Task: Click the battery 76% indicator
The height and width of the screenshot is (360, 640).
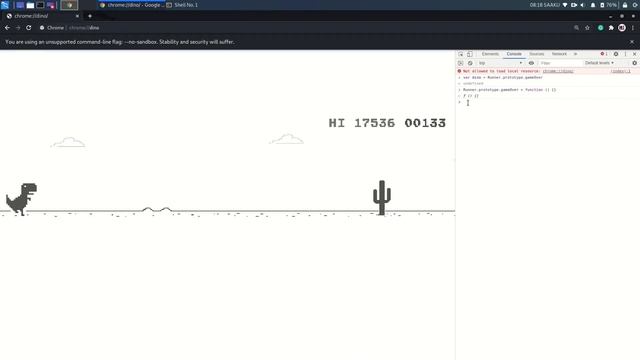Action: point(608,5)
